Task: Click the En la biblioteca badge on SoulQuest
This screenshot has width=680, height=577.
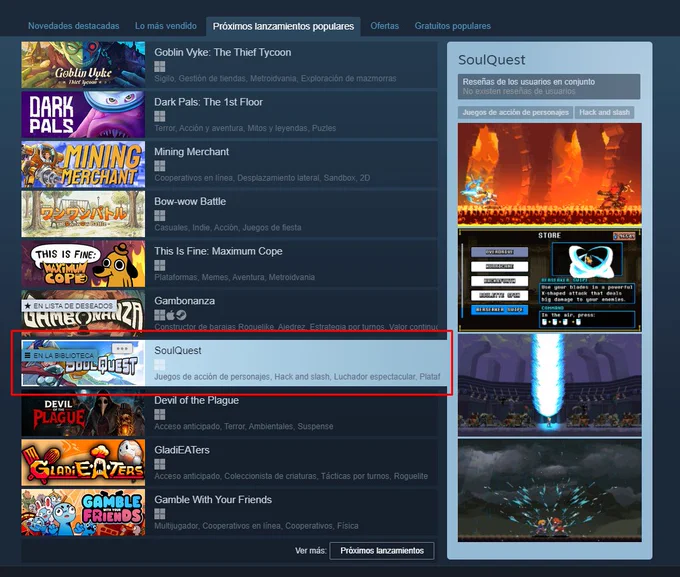Action: coord(59,355)
